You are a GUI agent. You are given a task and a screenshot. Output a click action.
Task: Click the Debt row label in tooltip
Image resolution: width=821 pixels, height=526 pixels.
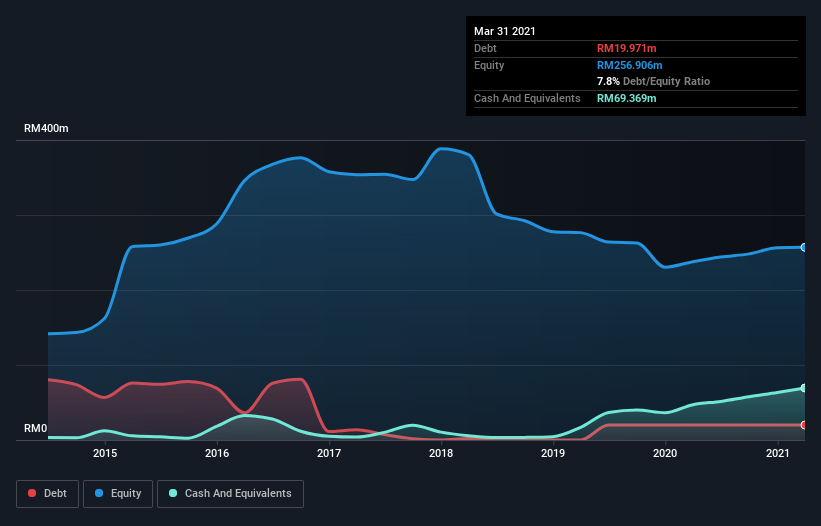click(x=485, y=48)
